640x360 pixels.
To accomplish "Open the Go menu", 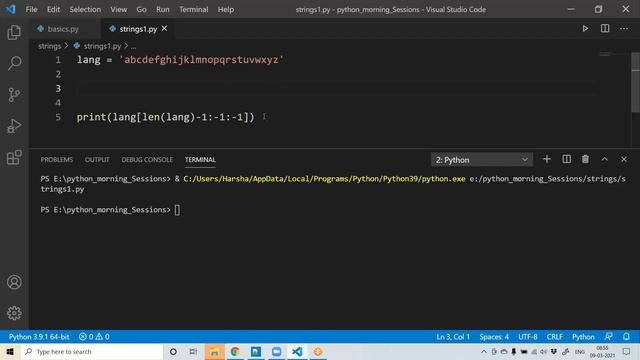I will [x=141, y=9].
